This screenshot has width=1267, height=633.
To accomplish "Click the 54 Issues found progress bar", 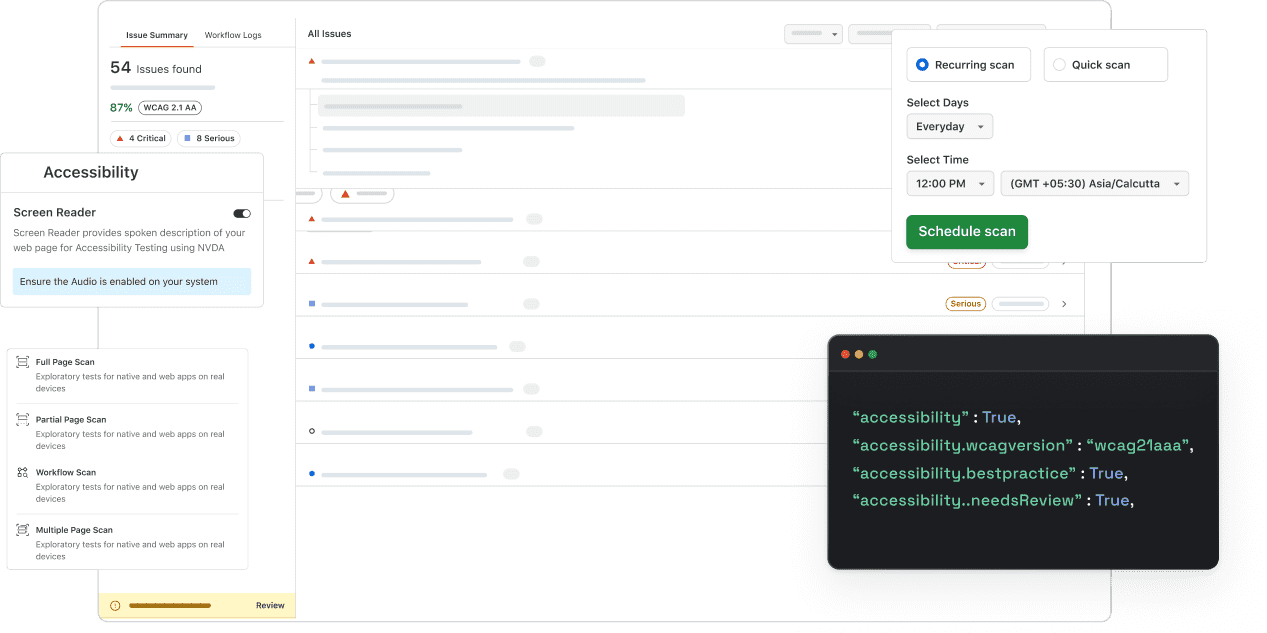I will point(163,88).
